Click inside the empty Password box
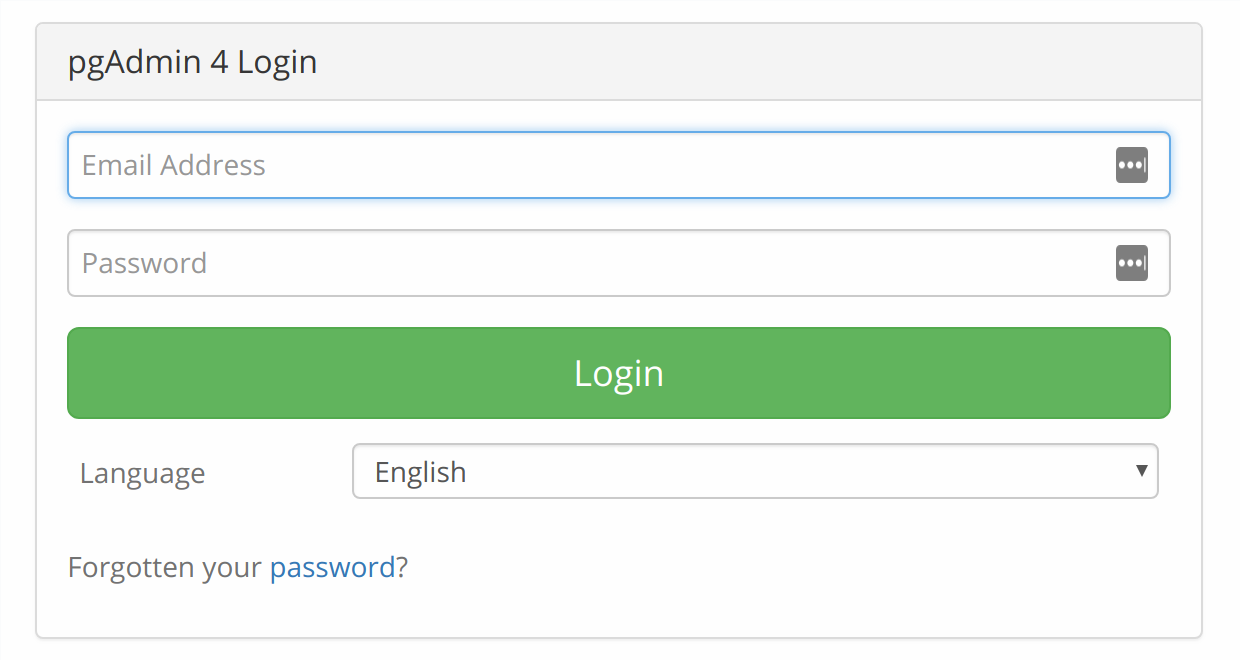Viewport: 1240px width, 660px height. tap(500, 263)
